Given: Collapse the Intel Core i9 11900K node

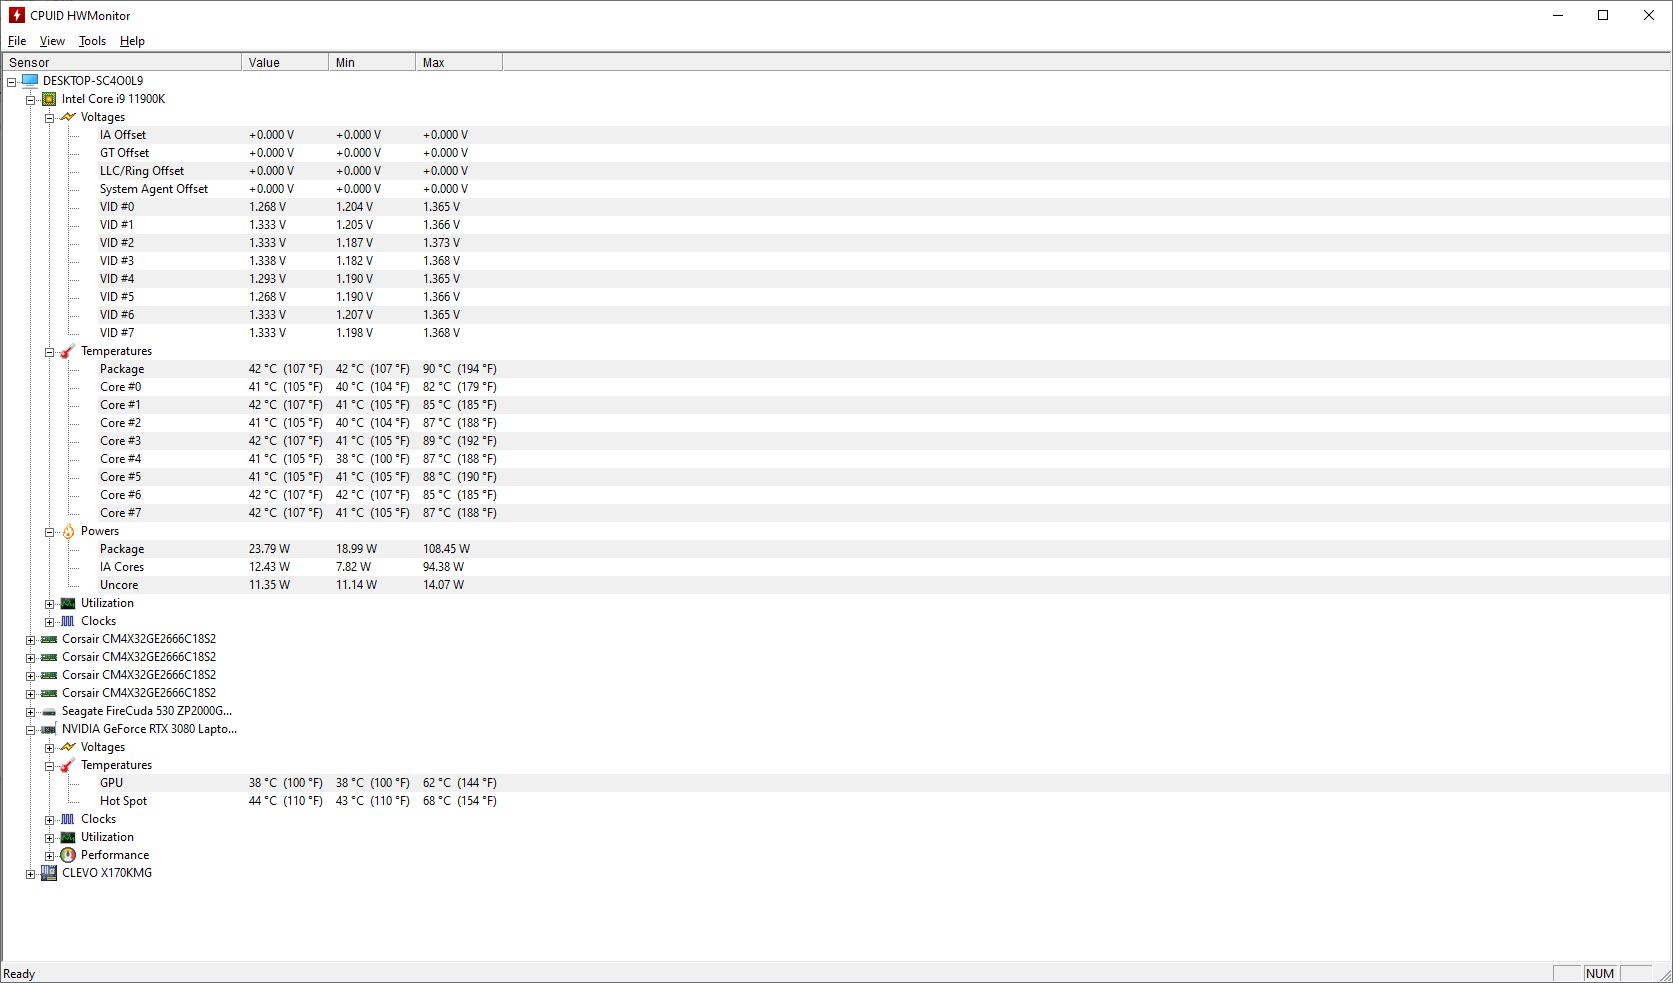Looking at the screenshot, I should click(x=31, y=100).
